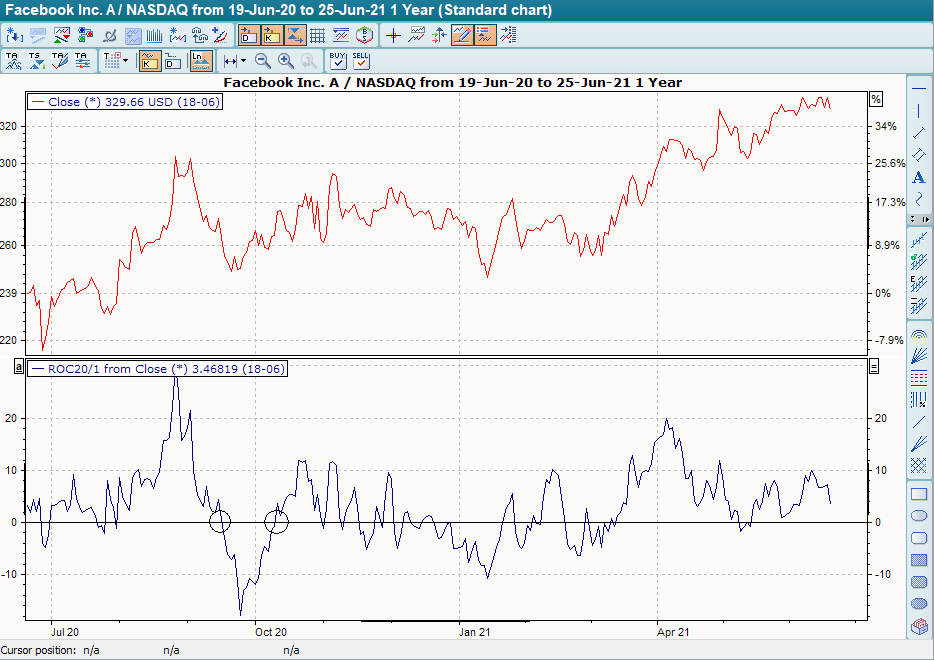This screenshot has width=934, height=660.
Task: Click the Close 329.66 USD legend label
Action: (134, 102)
